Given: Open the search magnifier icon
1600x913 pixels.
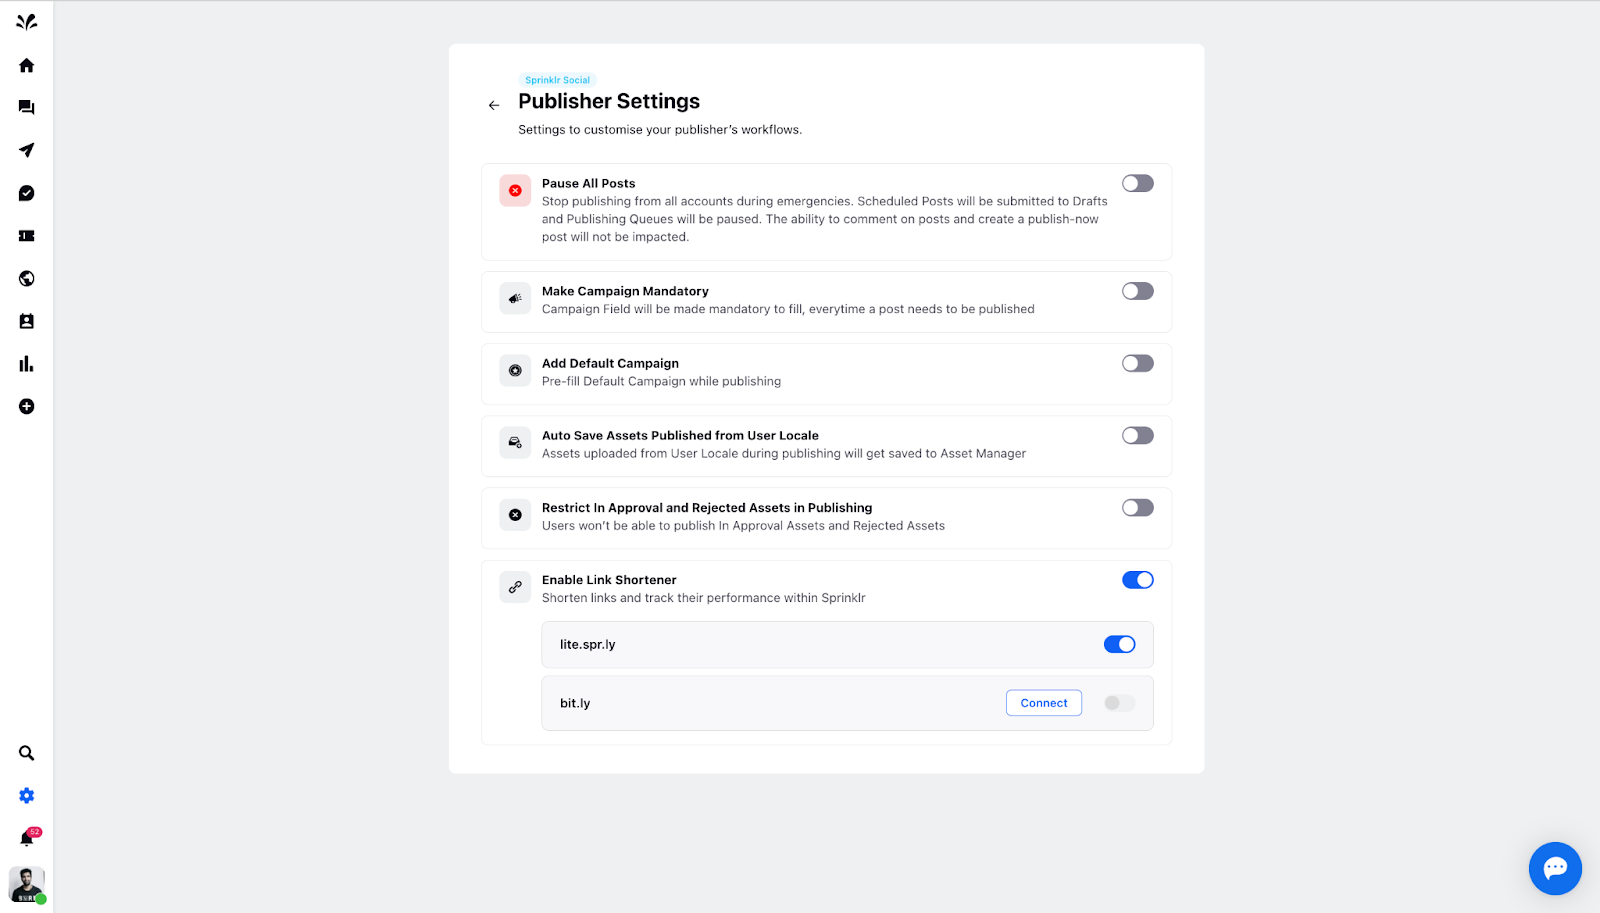Looking at the screenshot, I should tap(27, 753).
